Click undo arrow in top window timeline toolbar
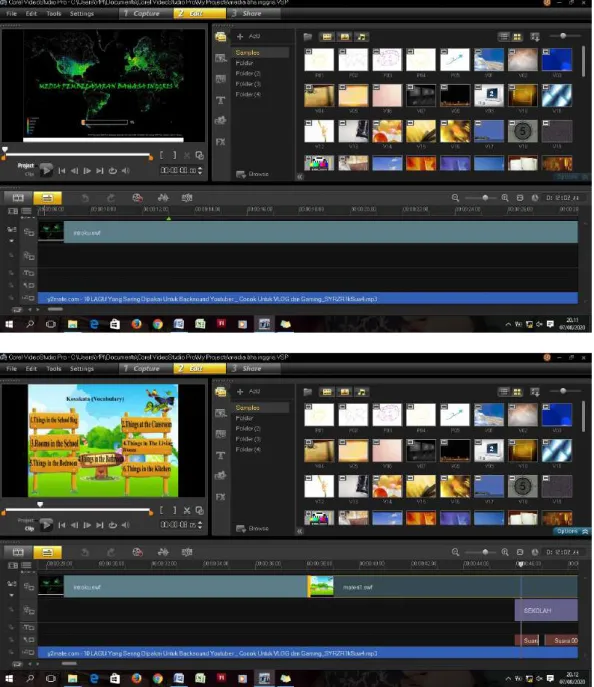Image resolution: width=594 pixels, height=687 pixels. pyautogui.click(x=85, y=198)
